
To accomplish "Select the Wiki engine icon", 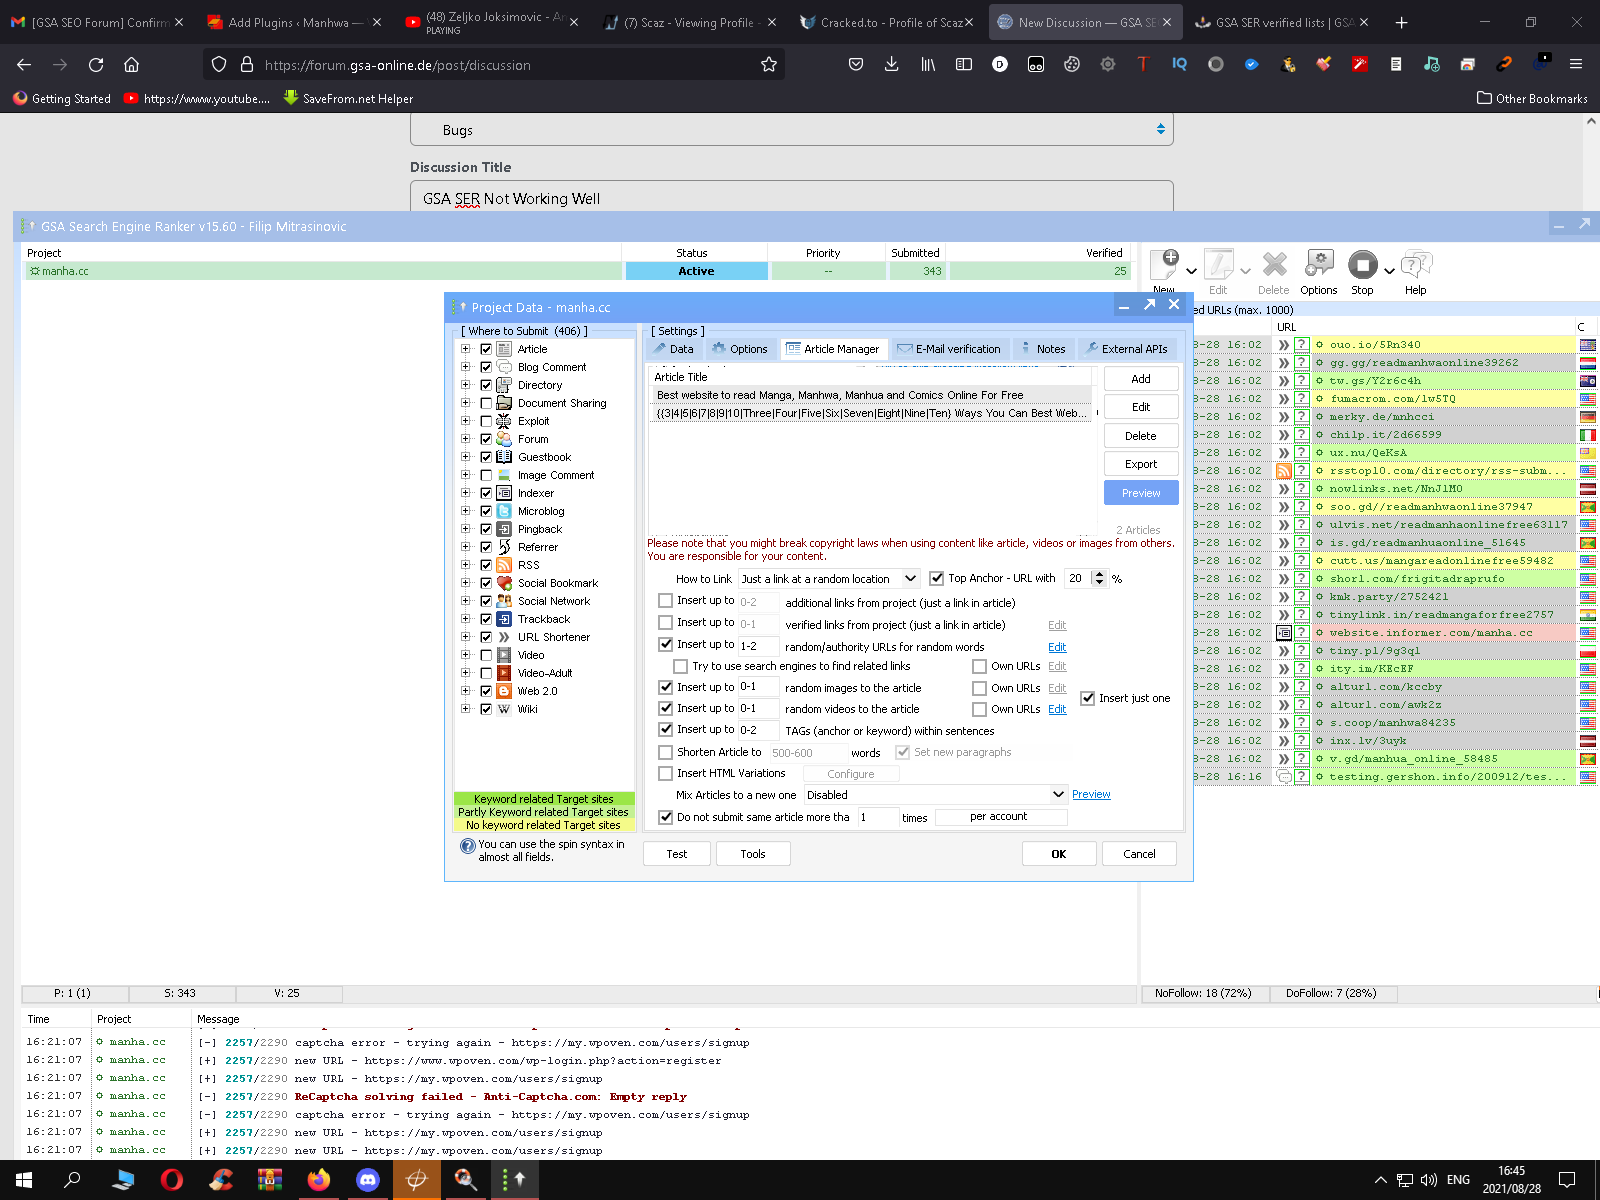I will click(504, 709).
